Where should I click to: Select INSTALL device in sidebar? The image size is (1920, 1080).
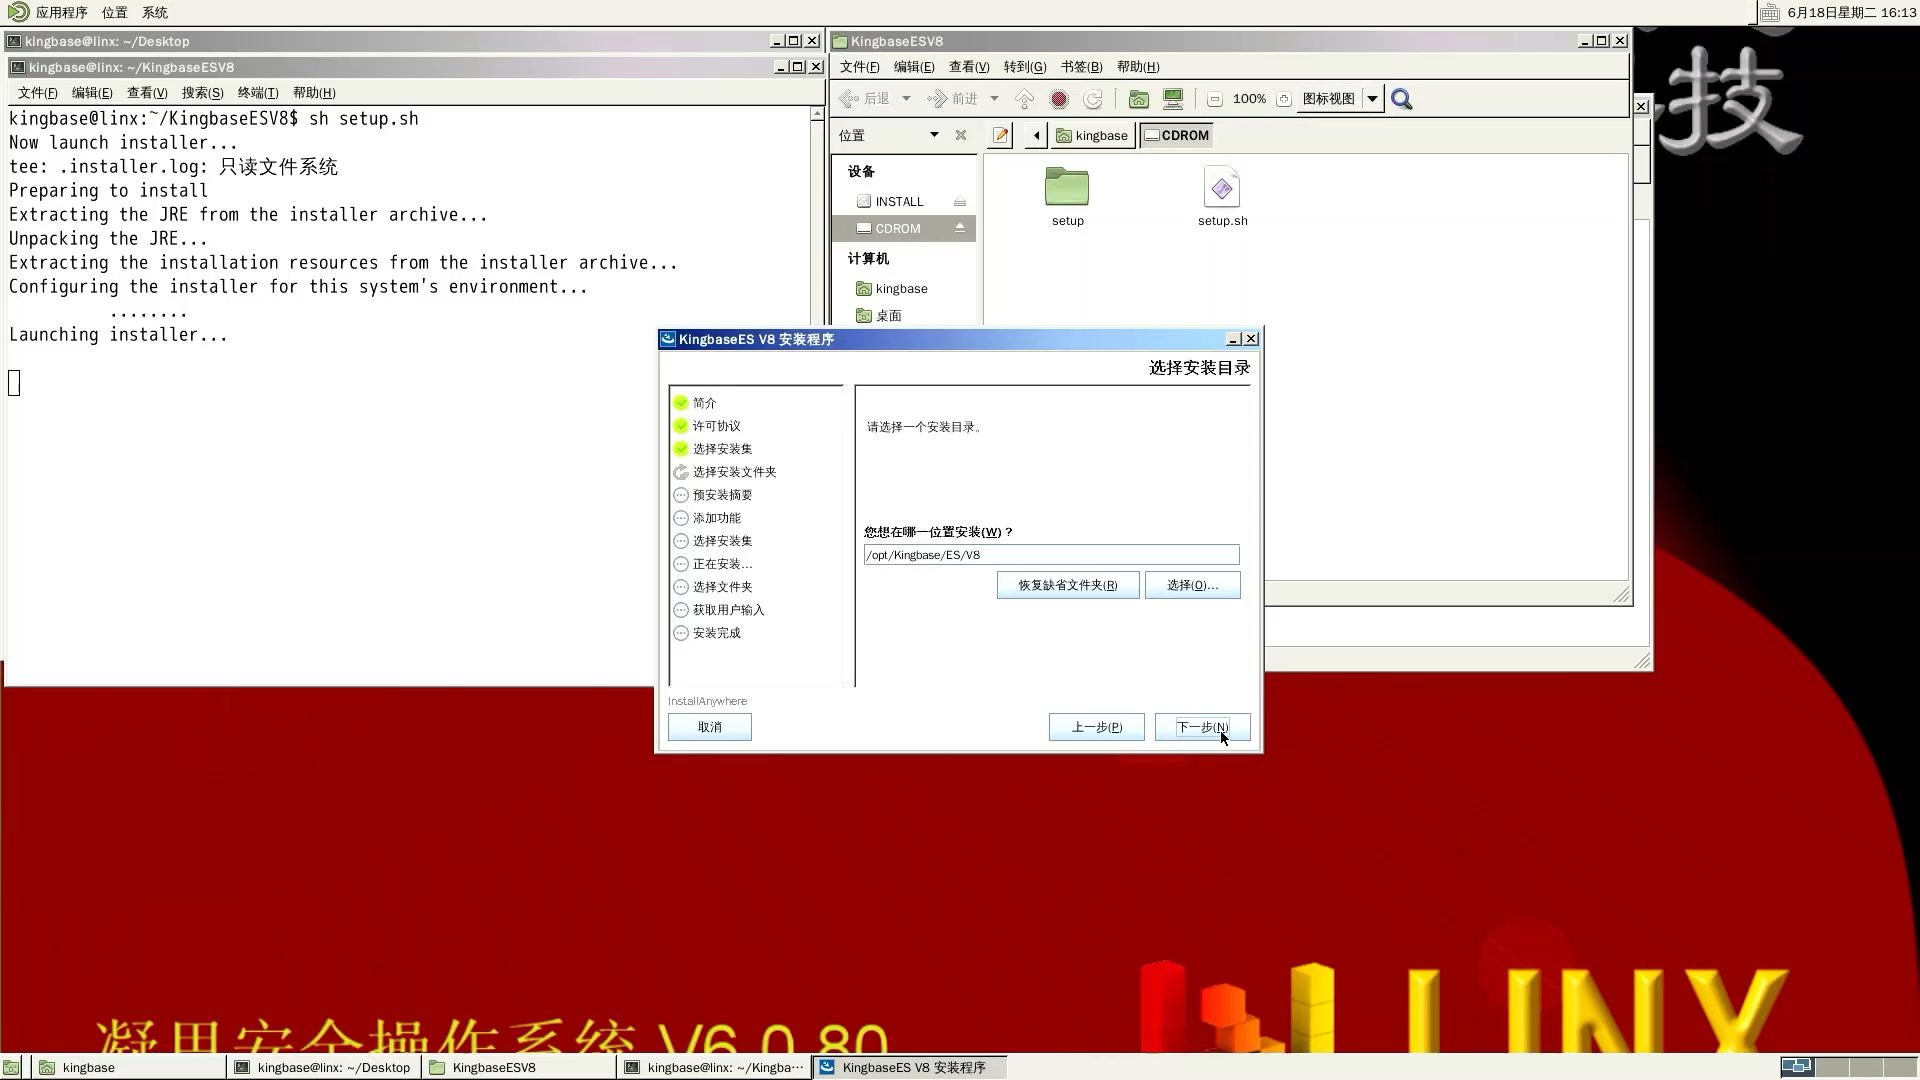899,201
